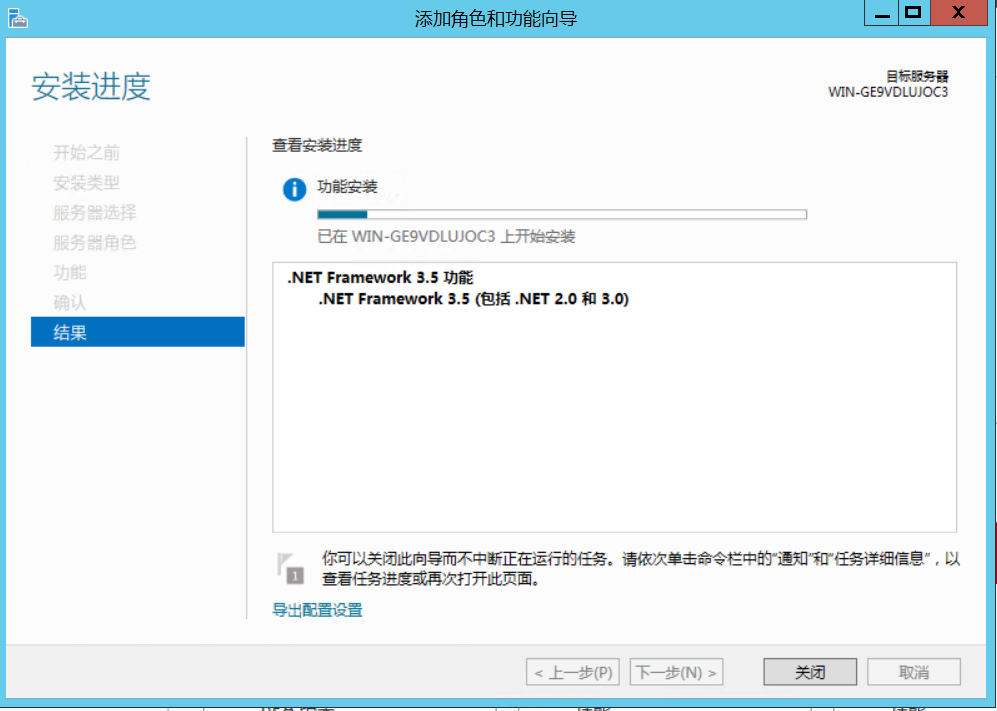This screenshot has height=711, width=997.
Task: Click the 下一步(N) button
Action: click(675, 671)
